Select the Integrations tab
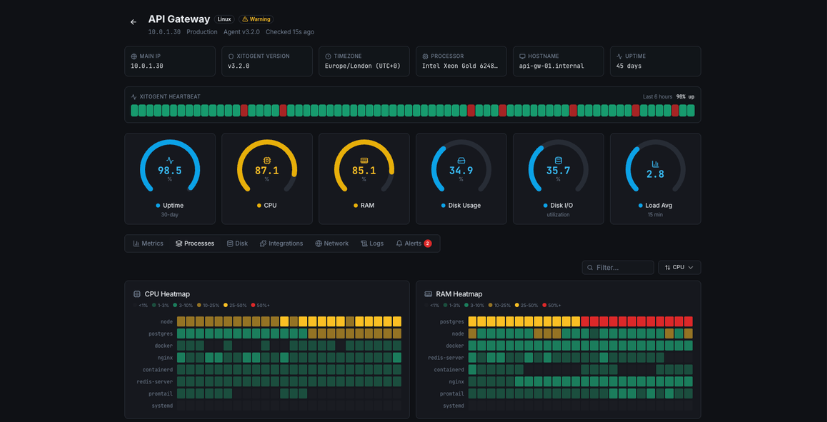The width and height of the screenshot is (827, 422). click(281, 243)
